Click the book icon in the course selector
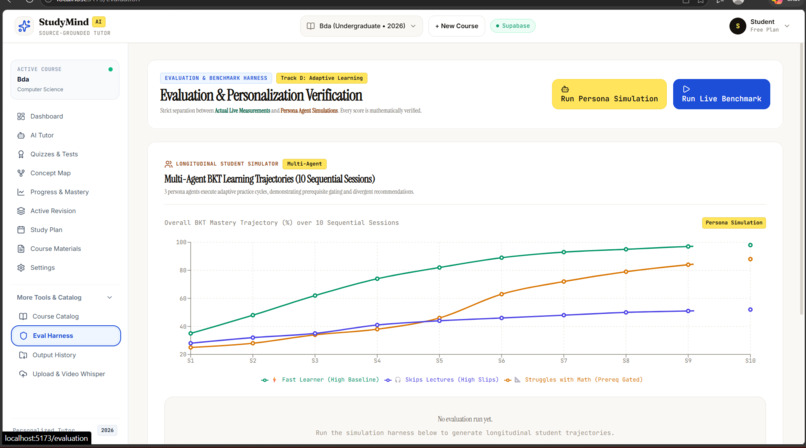Viewport: 806px width, 448px height. pos(310,26)
